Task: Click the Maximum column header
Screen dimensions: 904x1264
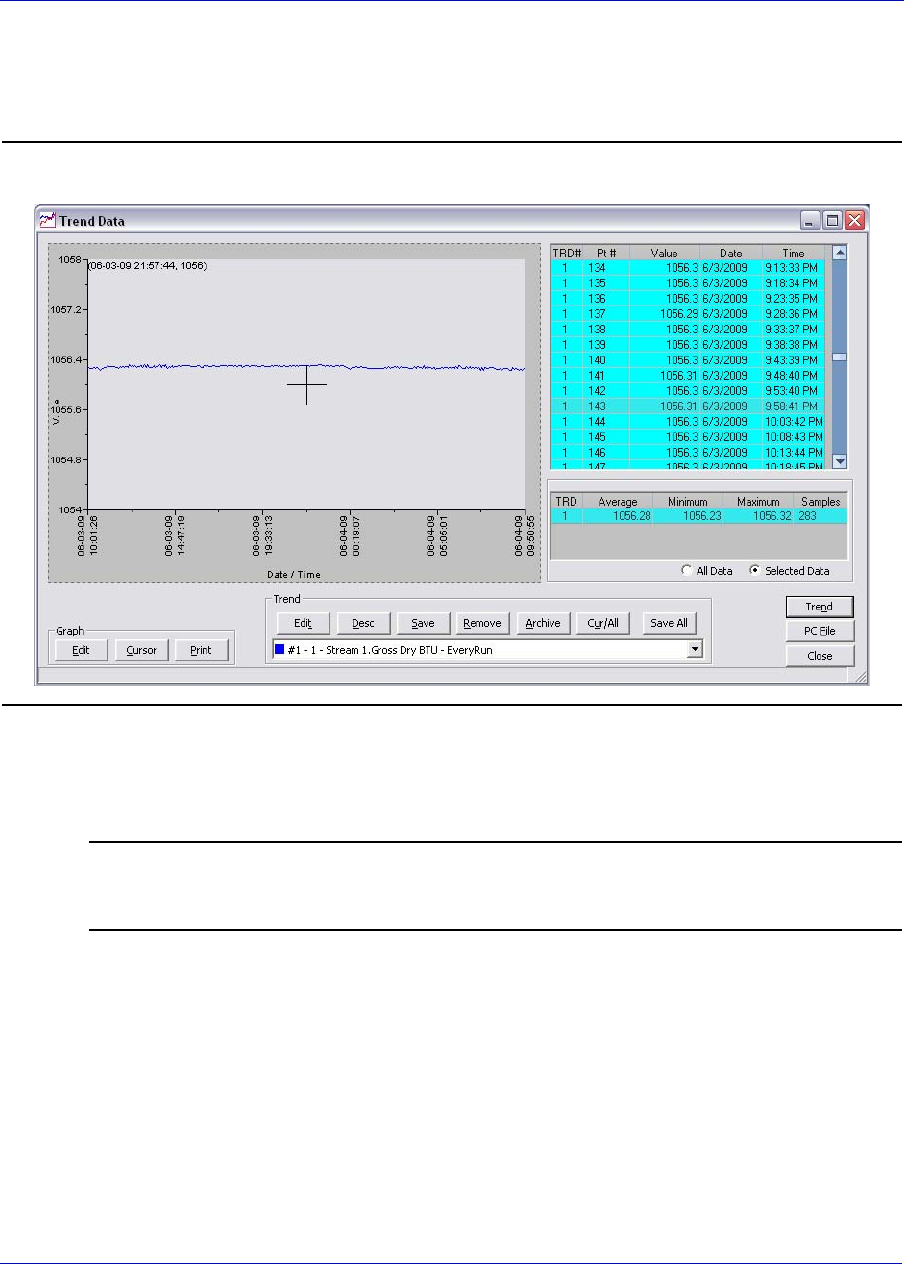Action: point(758,501)
